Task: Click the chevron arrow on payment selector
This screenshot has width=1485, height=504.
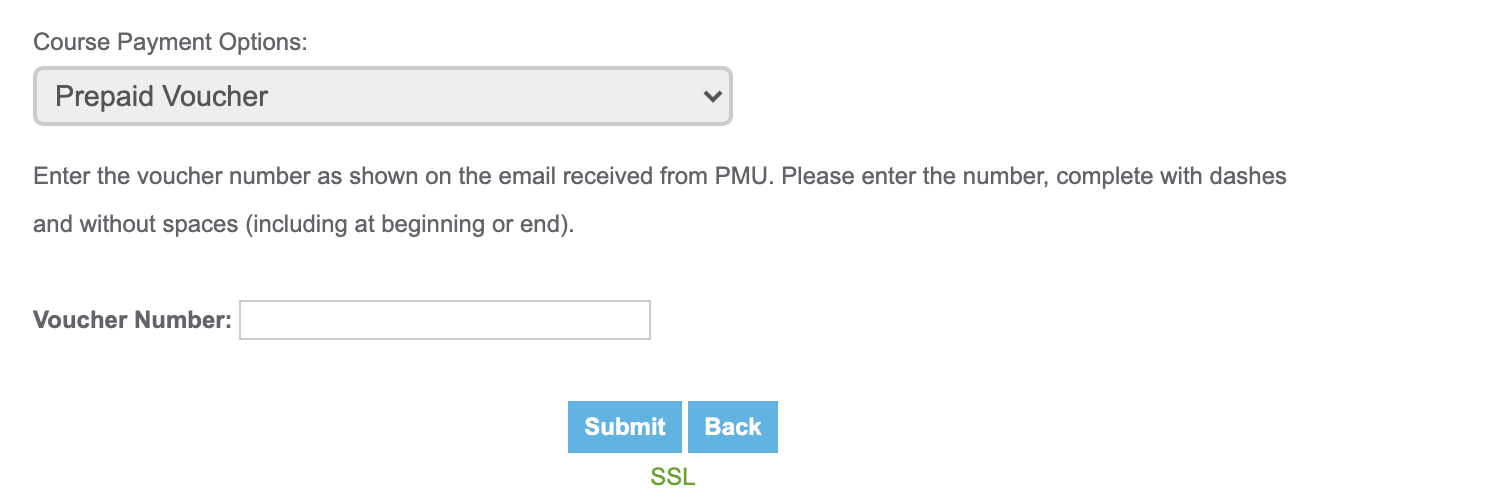Action: click(x=712, y=97)
